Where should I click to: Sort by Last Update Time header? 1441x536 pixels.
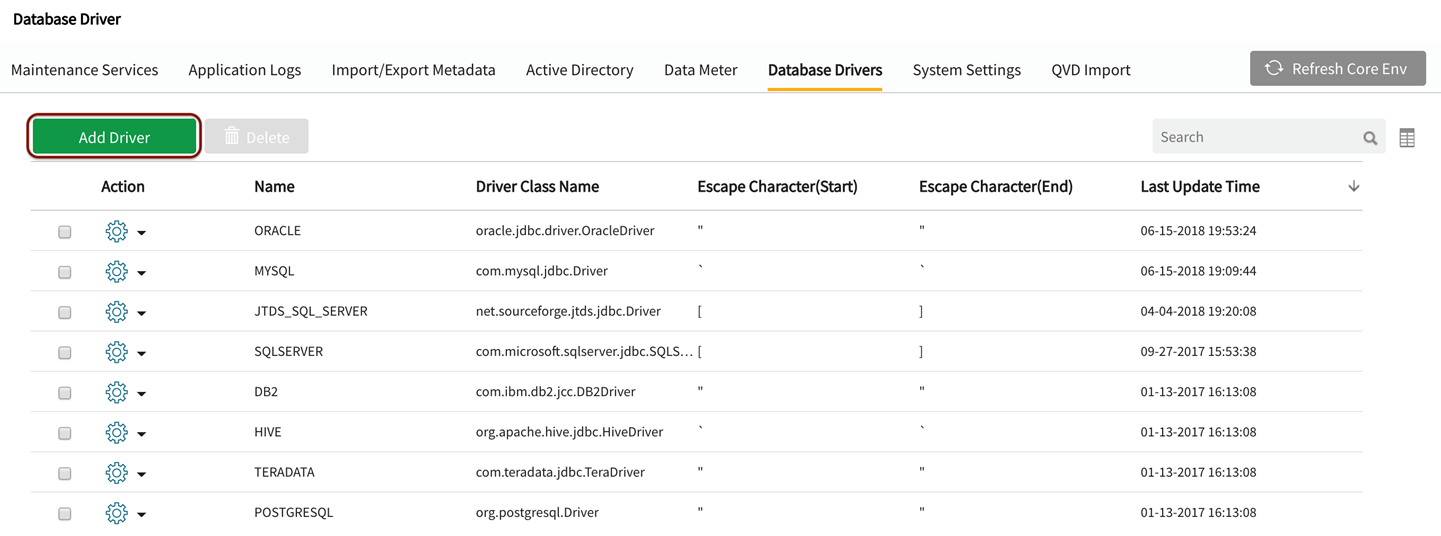1200,186
